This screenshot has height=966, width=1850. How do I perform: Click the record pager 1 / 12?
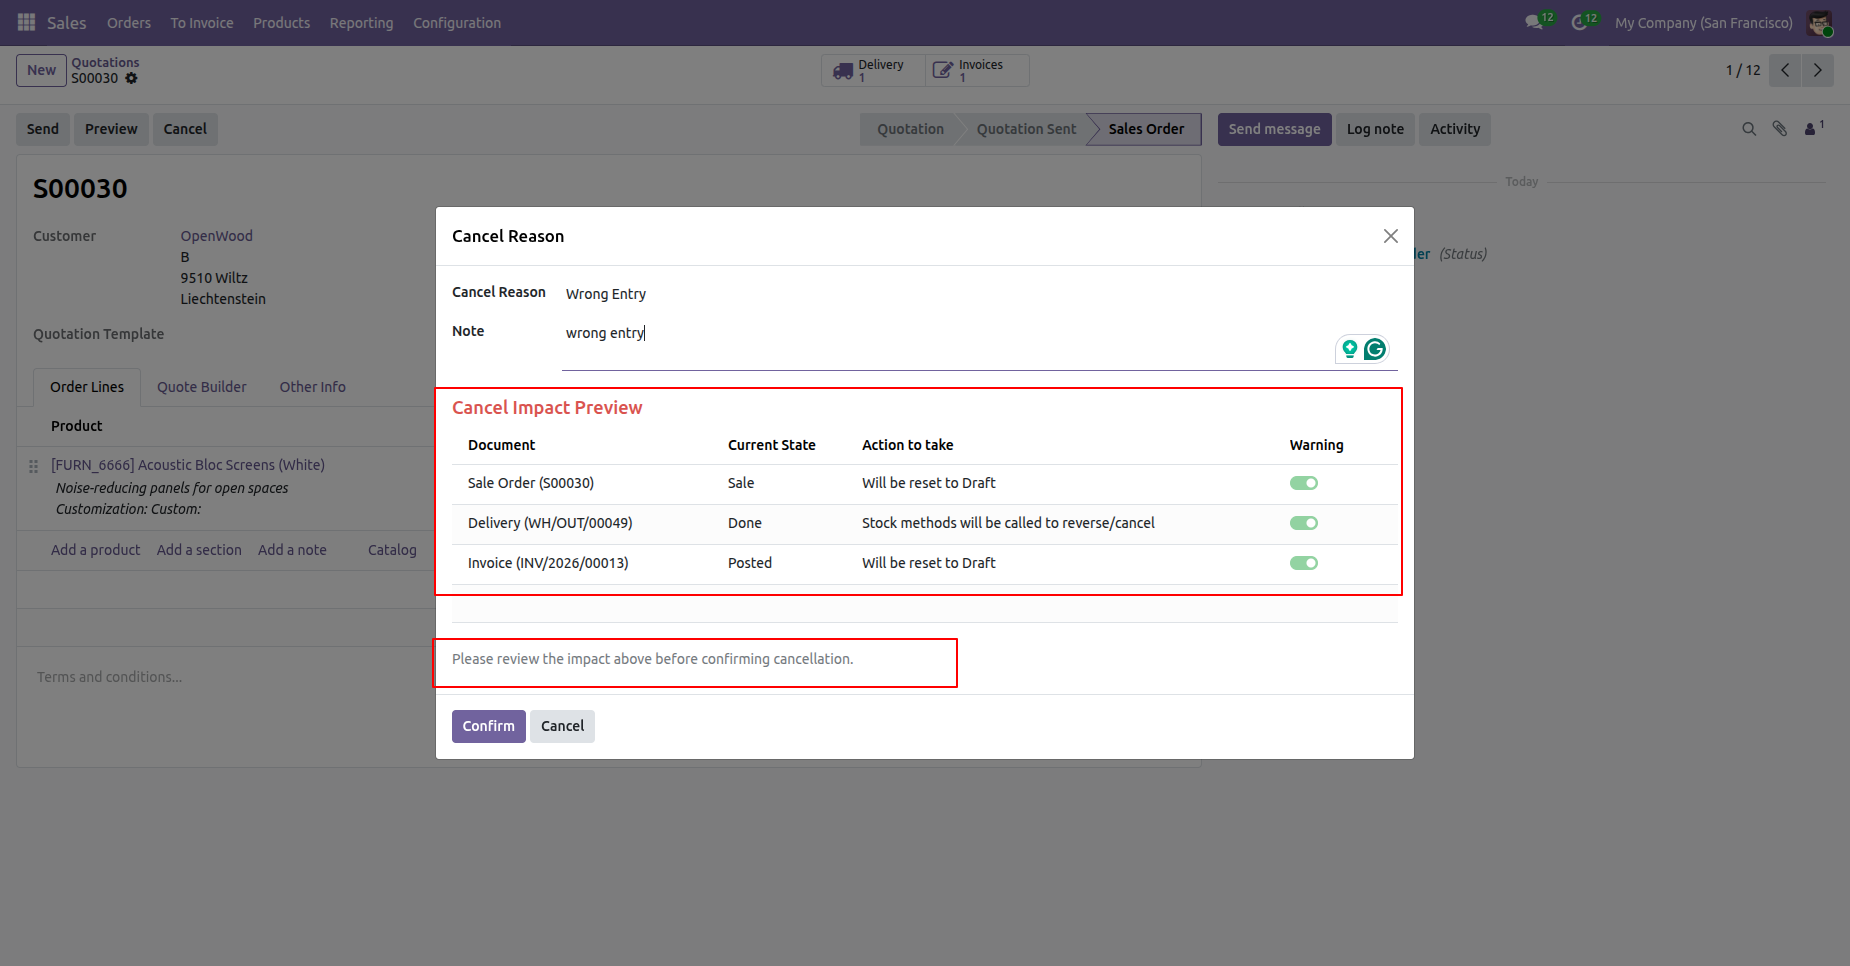(x=1743, y=70)
